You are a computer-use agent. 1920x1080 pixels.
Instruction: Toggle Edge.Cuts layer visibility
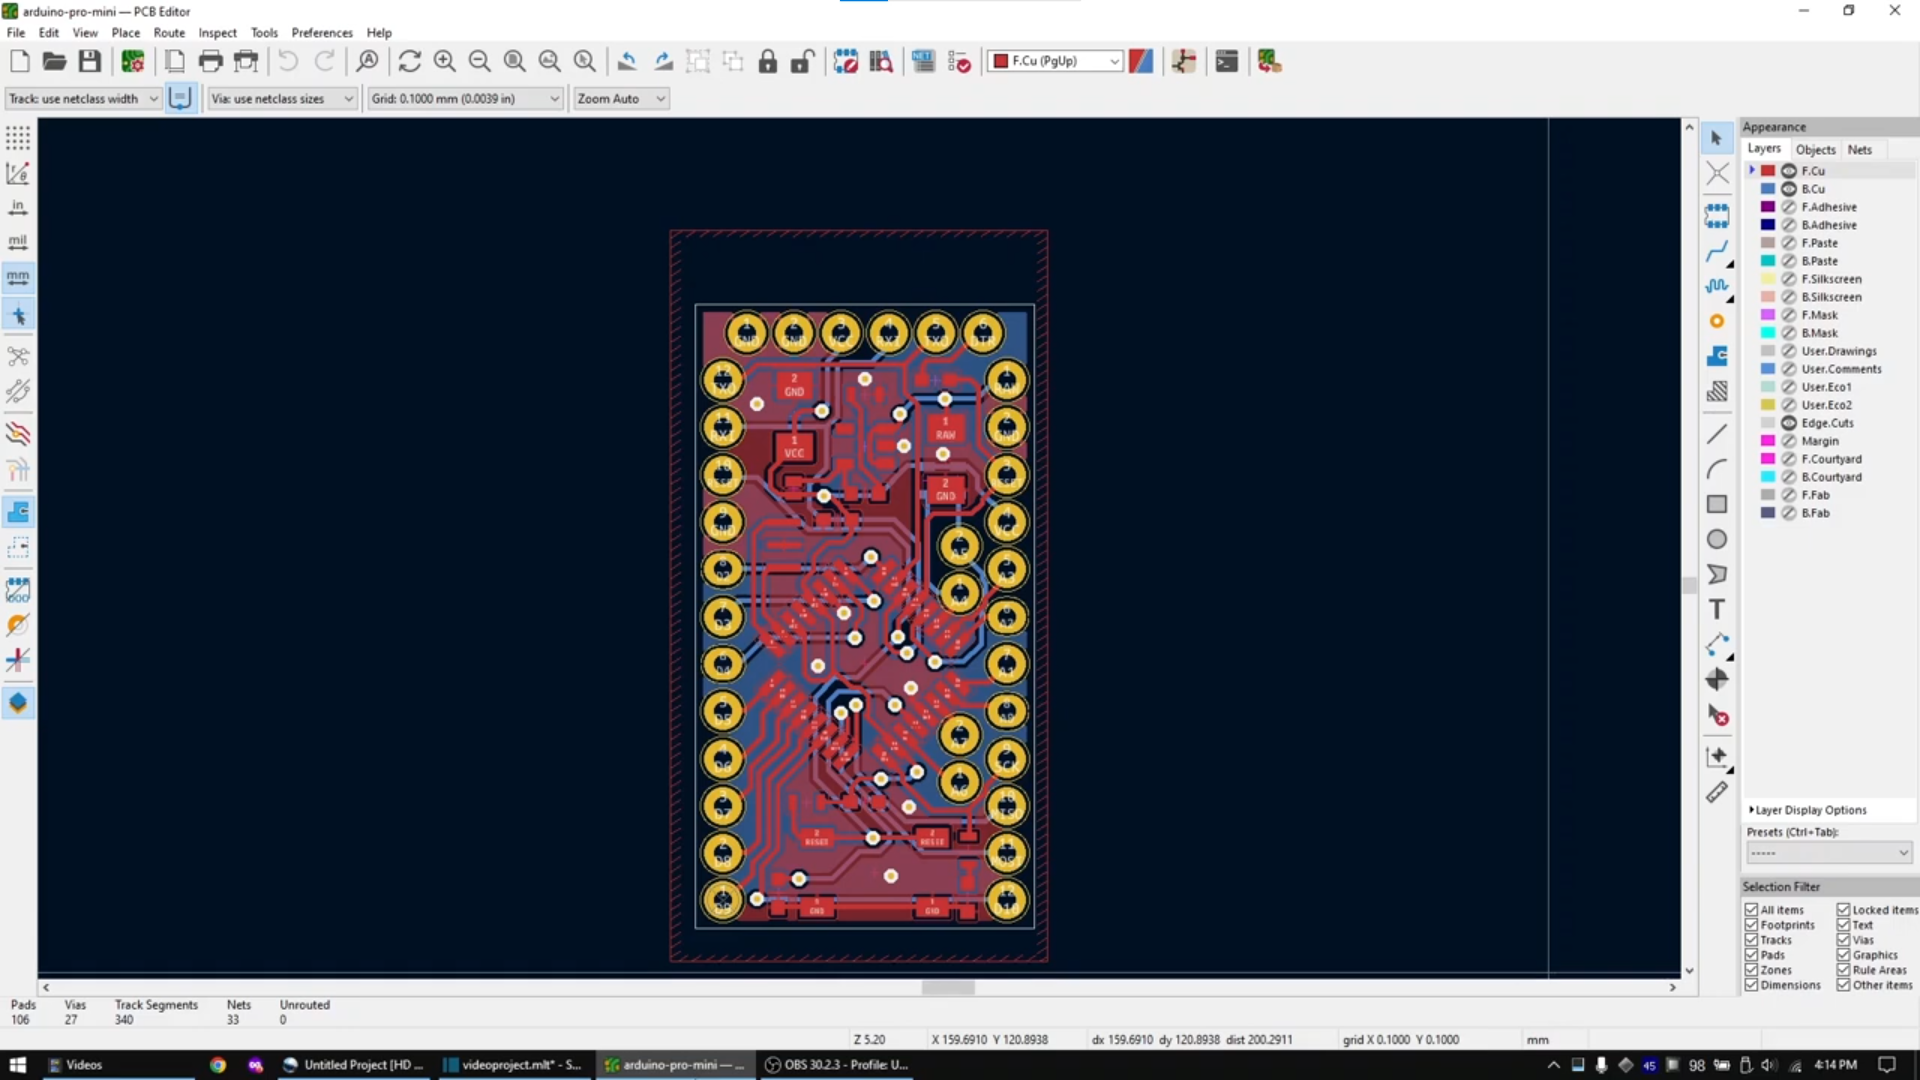tap(1789, 423)
